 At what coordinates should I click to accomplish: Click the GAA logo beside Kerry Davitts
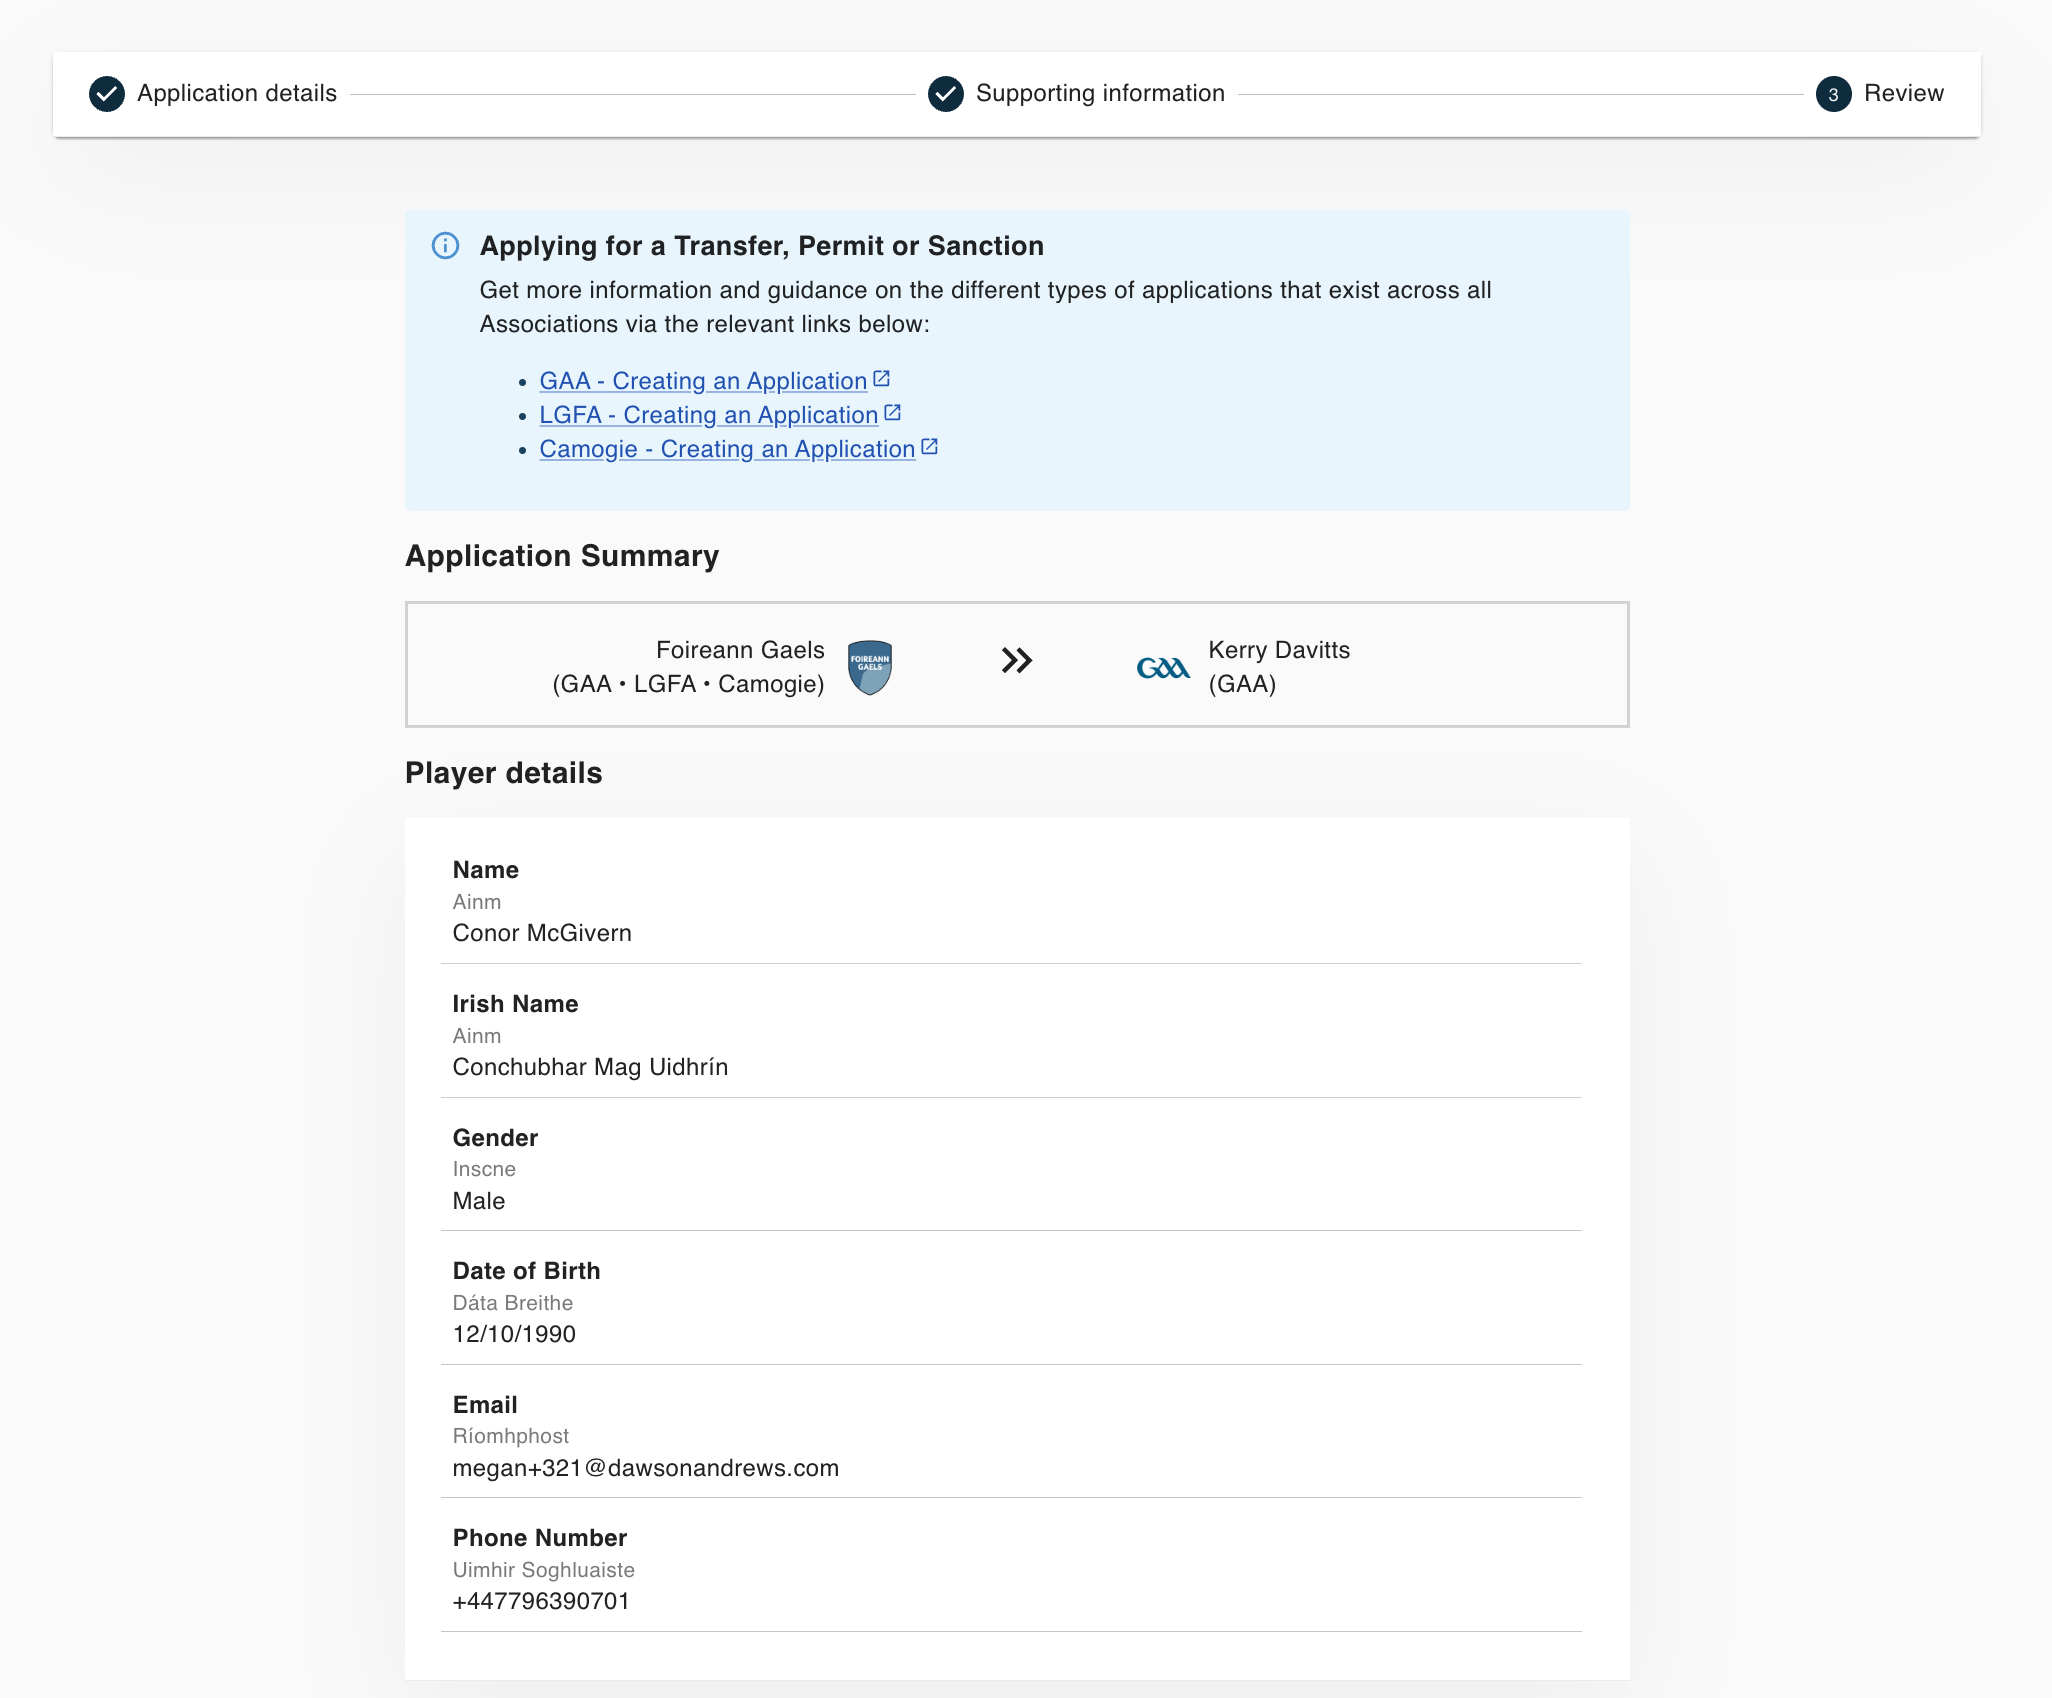click(x=1163, y=668)
